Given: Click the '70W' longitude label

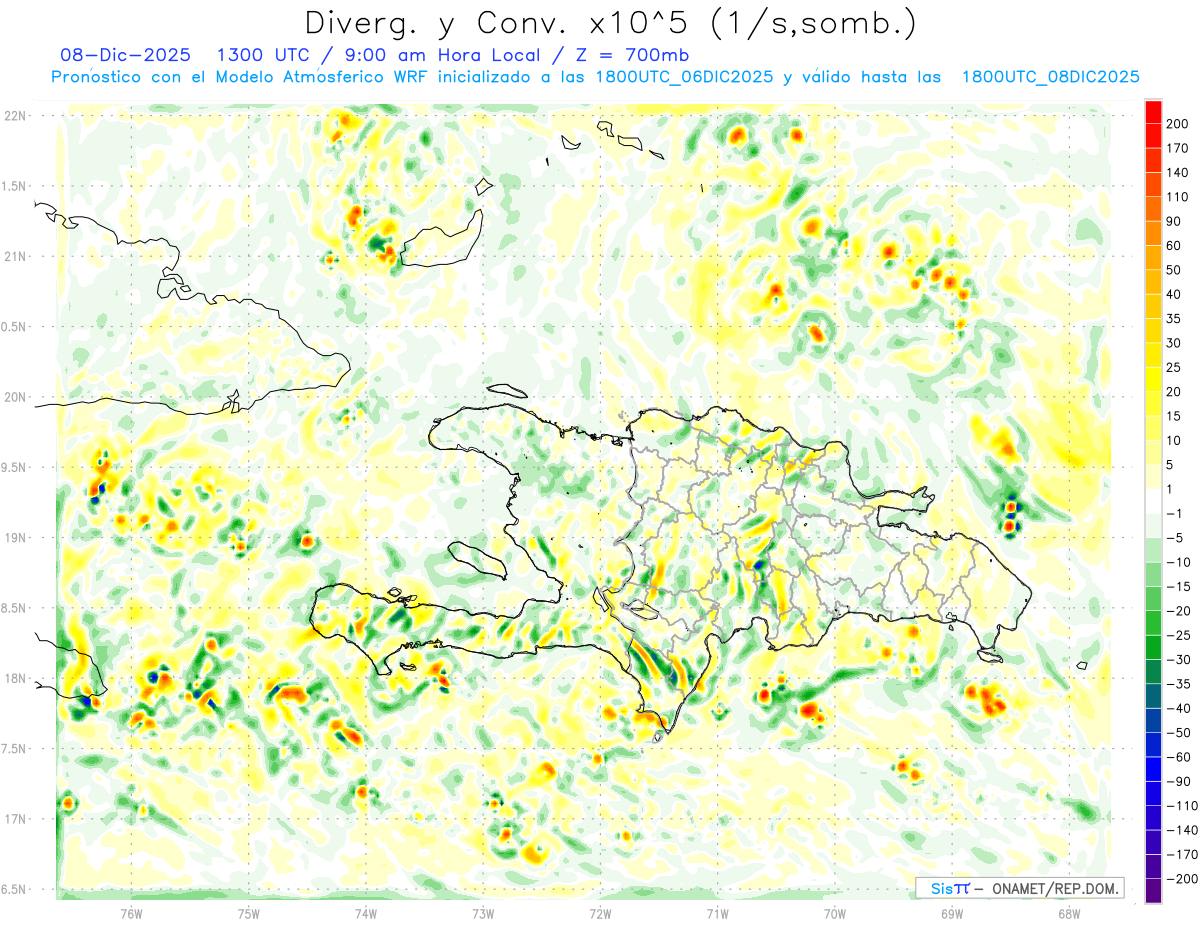Looking at the screenshot, I should tap(834, 913).
